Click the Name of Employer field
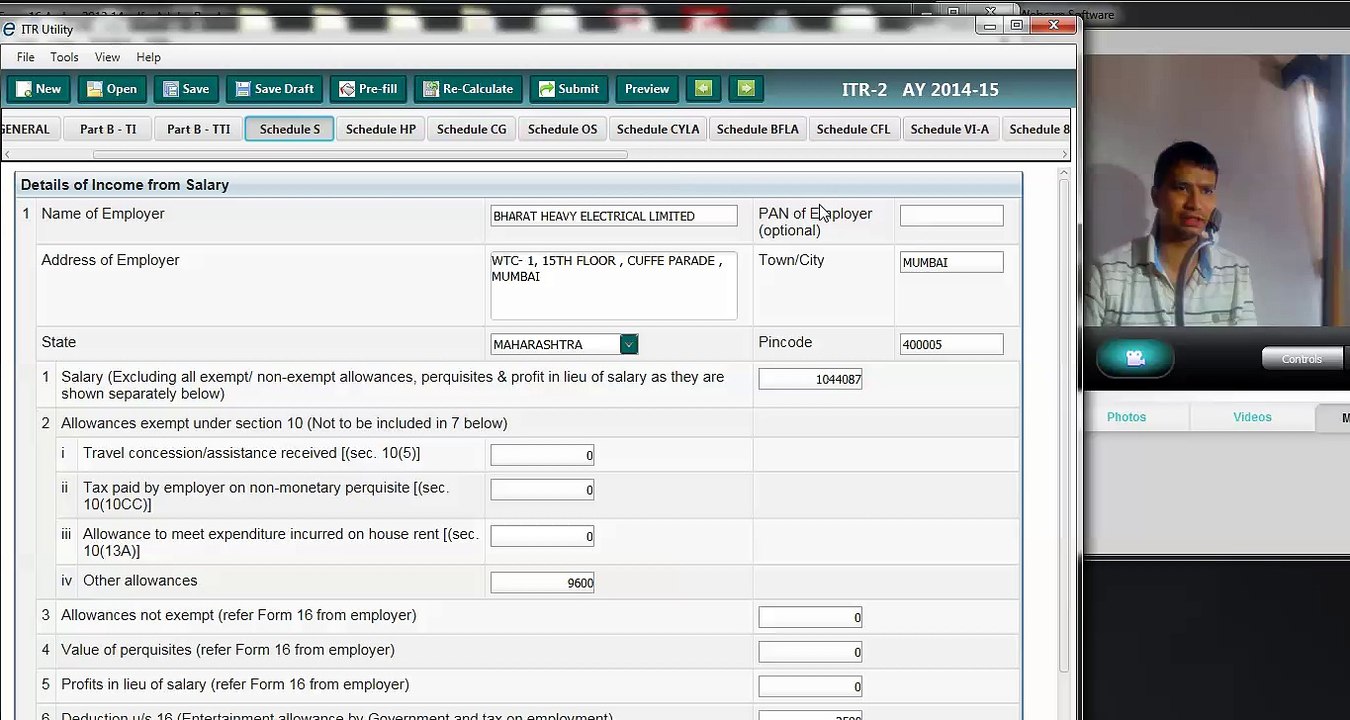 tap(613, 216)
